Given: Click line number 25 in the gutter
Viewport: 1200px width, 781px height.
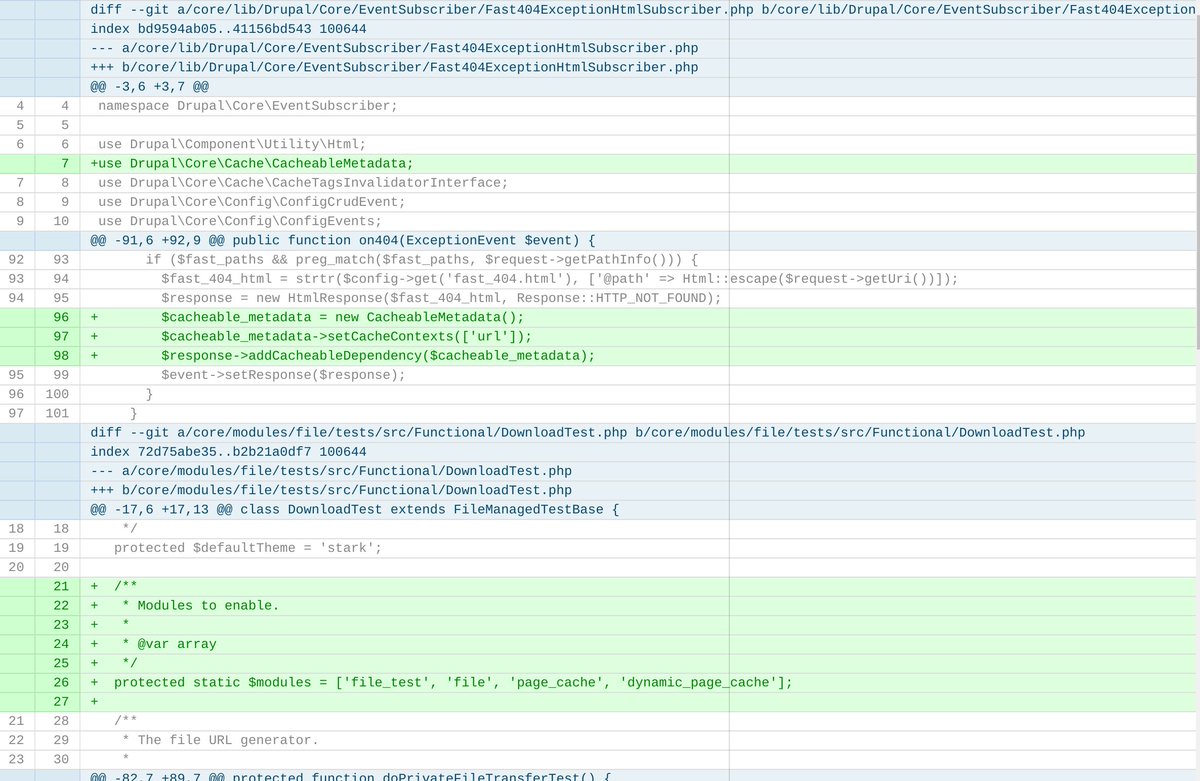Looking at the screenshot, I should click(61, 663).
